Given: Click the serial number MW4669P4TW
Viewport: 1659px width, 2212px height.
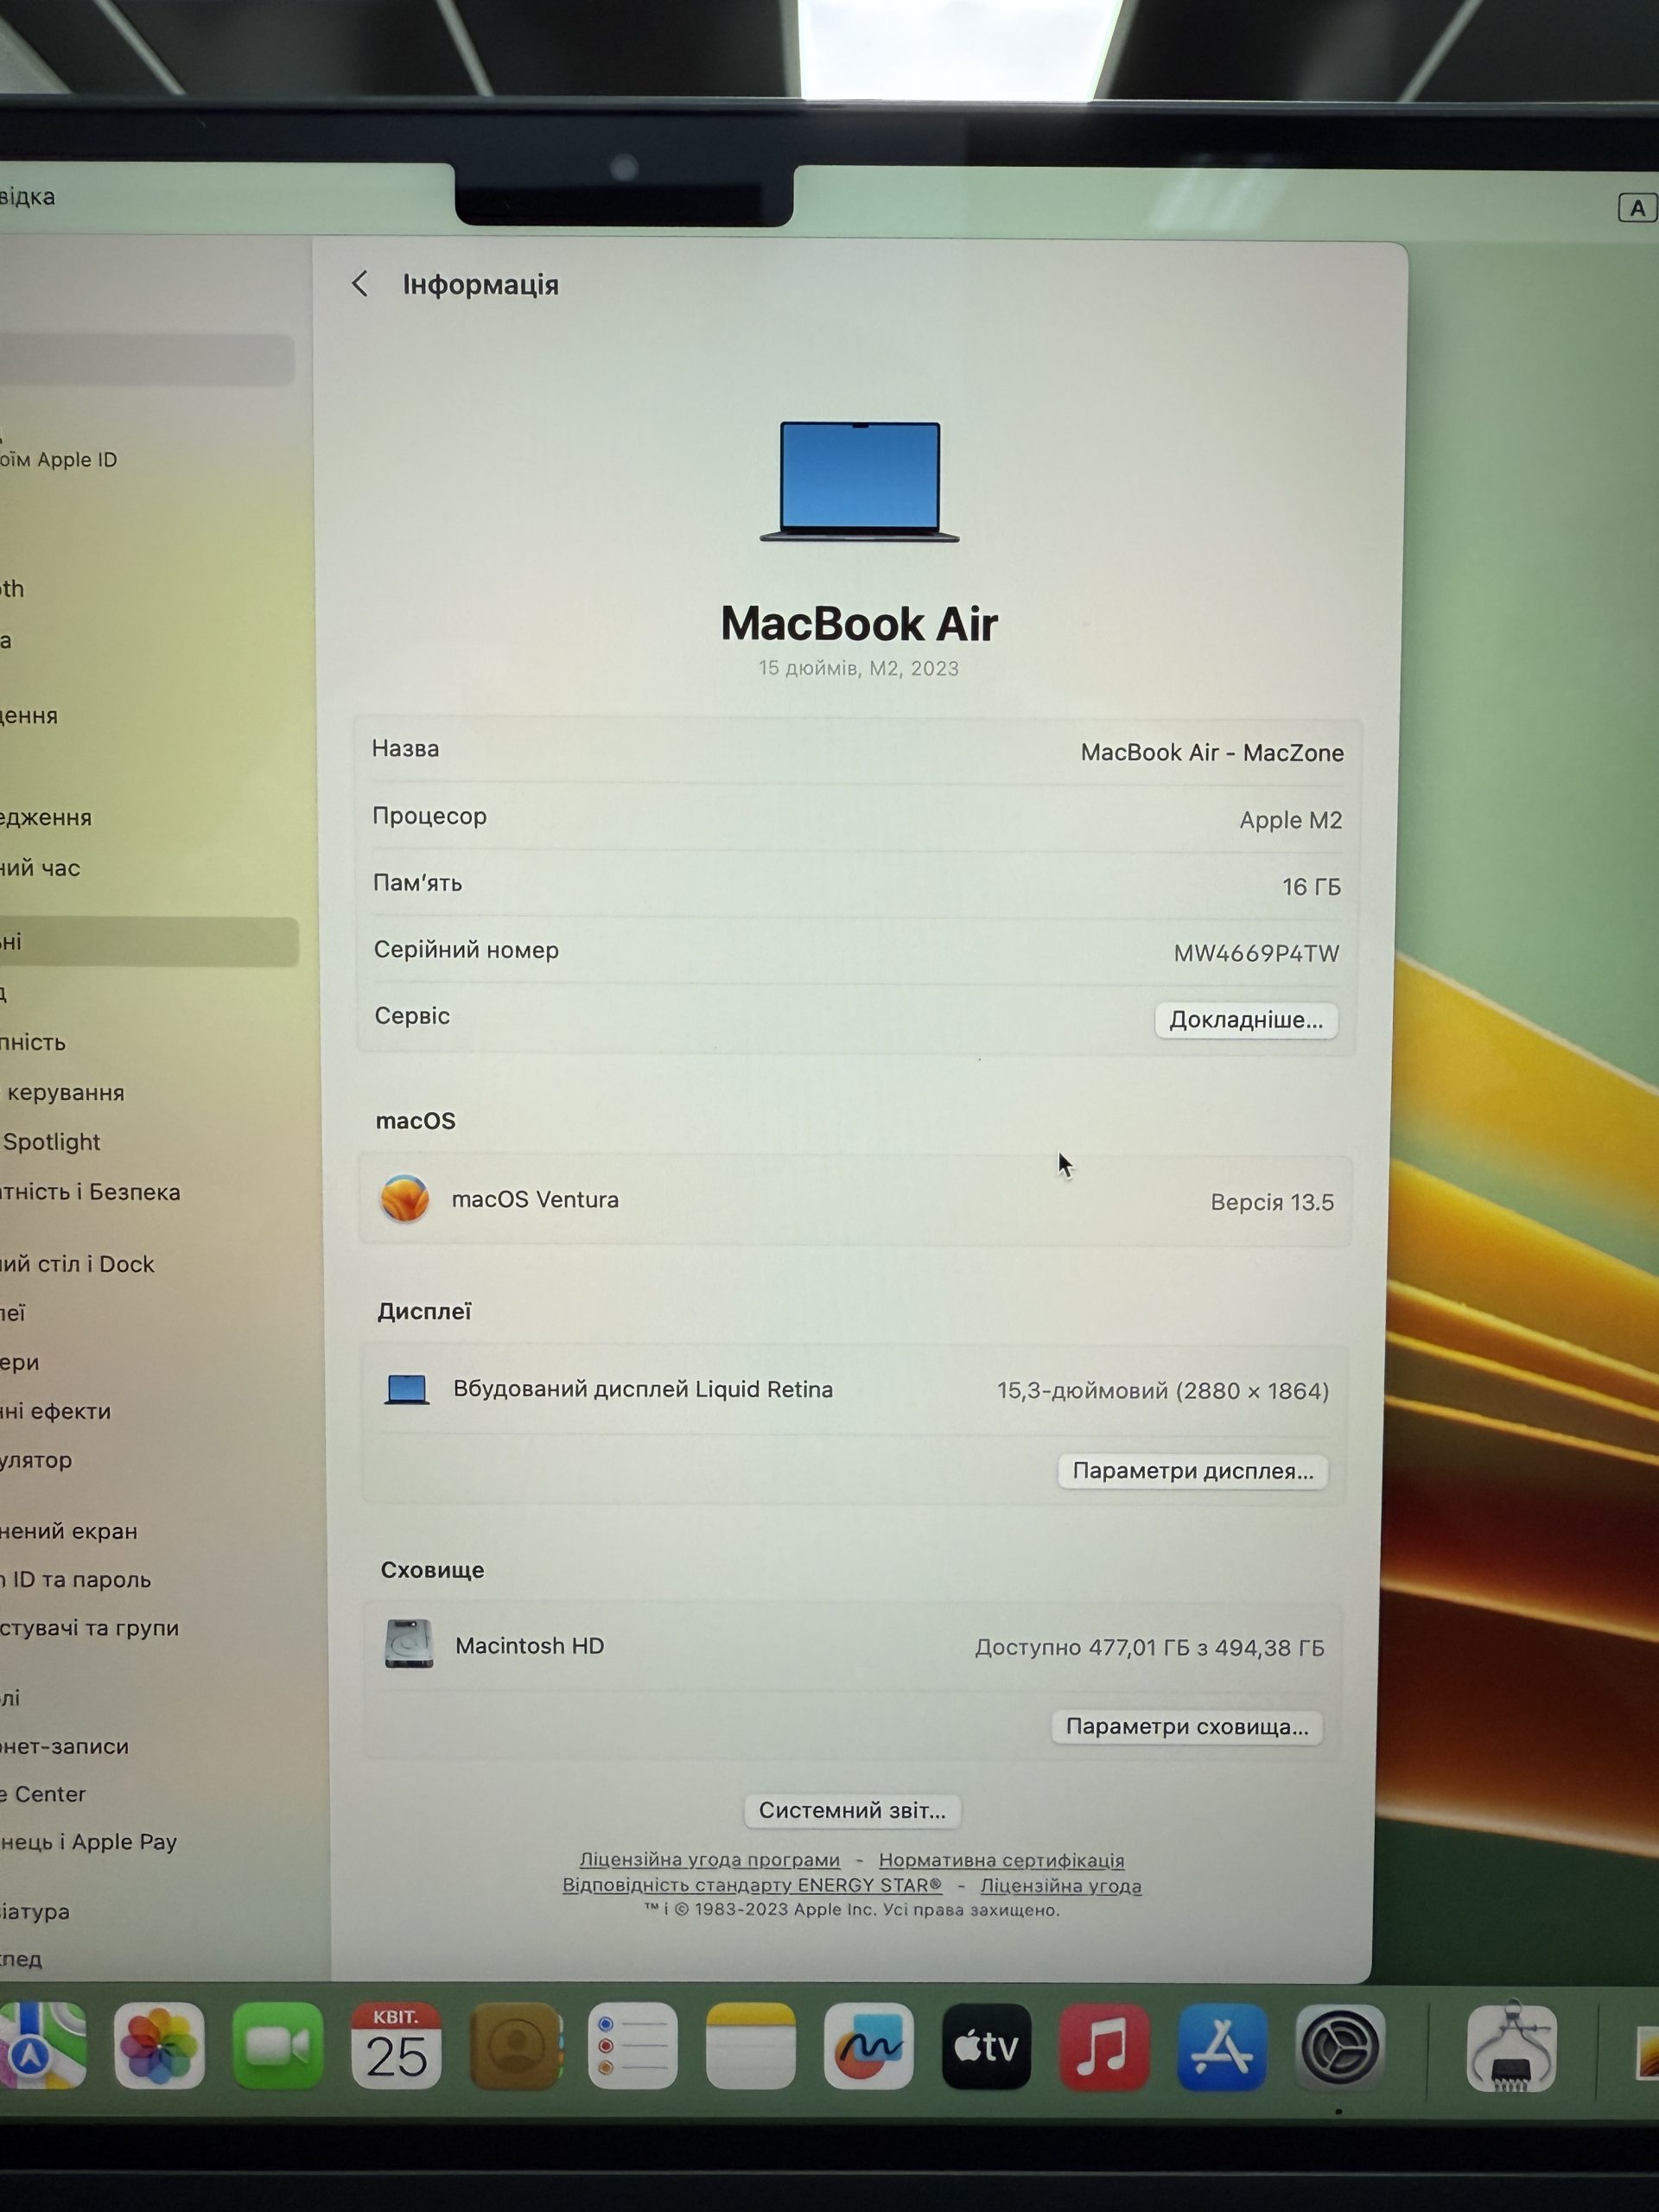Looking at the screenshot, I should [x=1256, y=953].
